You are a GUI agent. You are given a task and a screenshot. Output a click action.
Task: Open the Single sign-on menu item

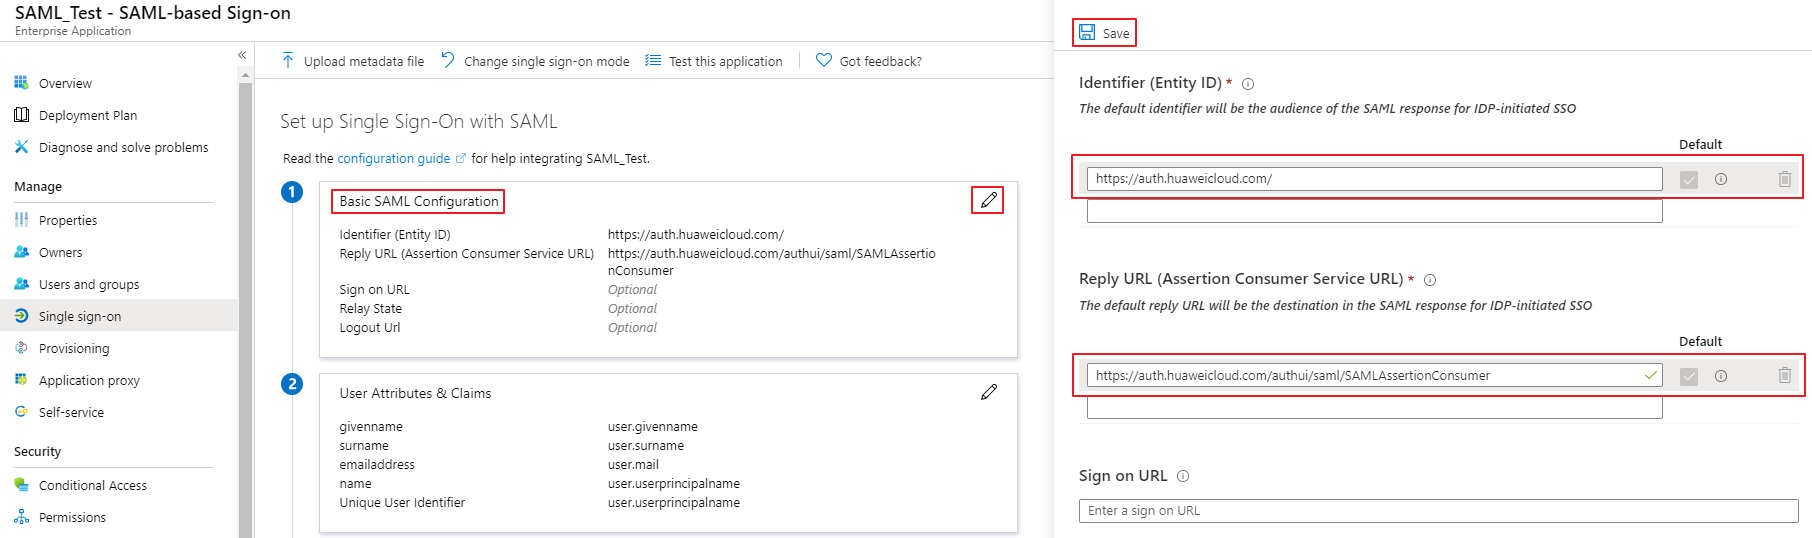[x=80, y=316]
